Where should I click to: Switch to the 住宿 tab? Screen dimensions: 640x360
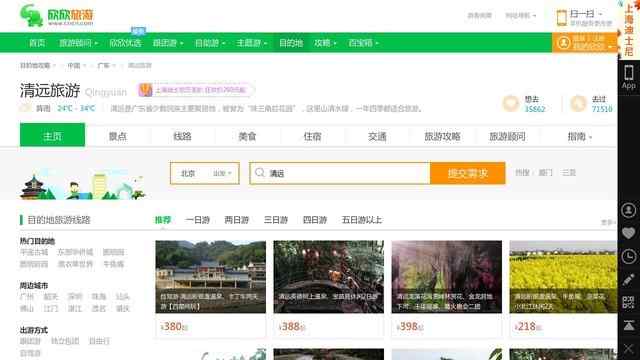tap(312, 136)
